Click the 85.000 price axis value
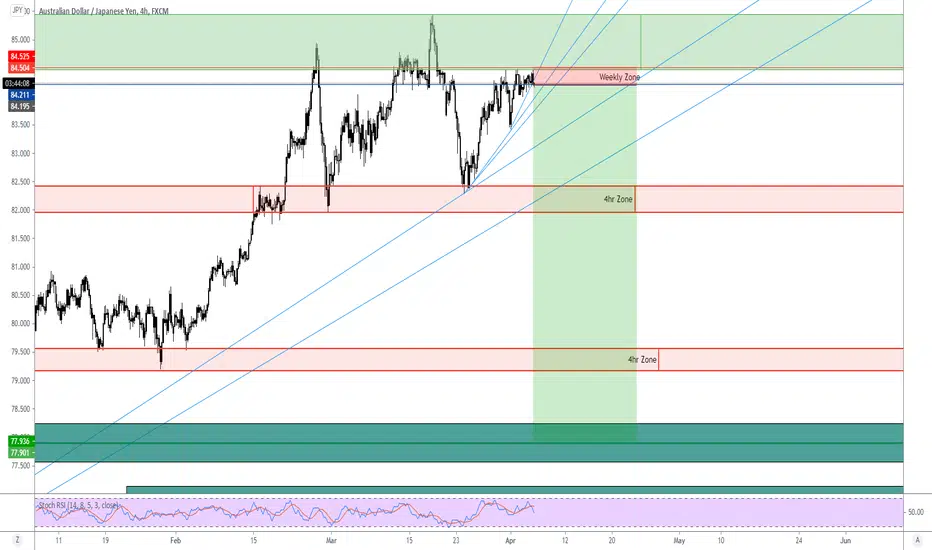Viewport: 932px width, 550px height. point(20,40)
